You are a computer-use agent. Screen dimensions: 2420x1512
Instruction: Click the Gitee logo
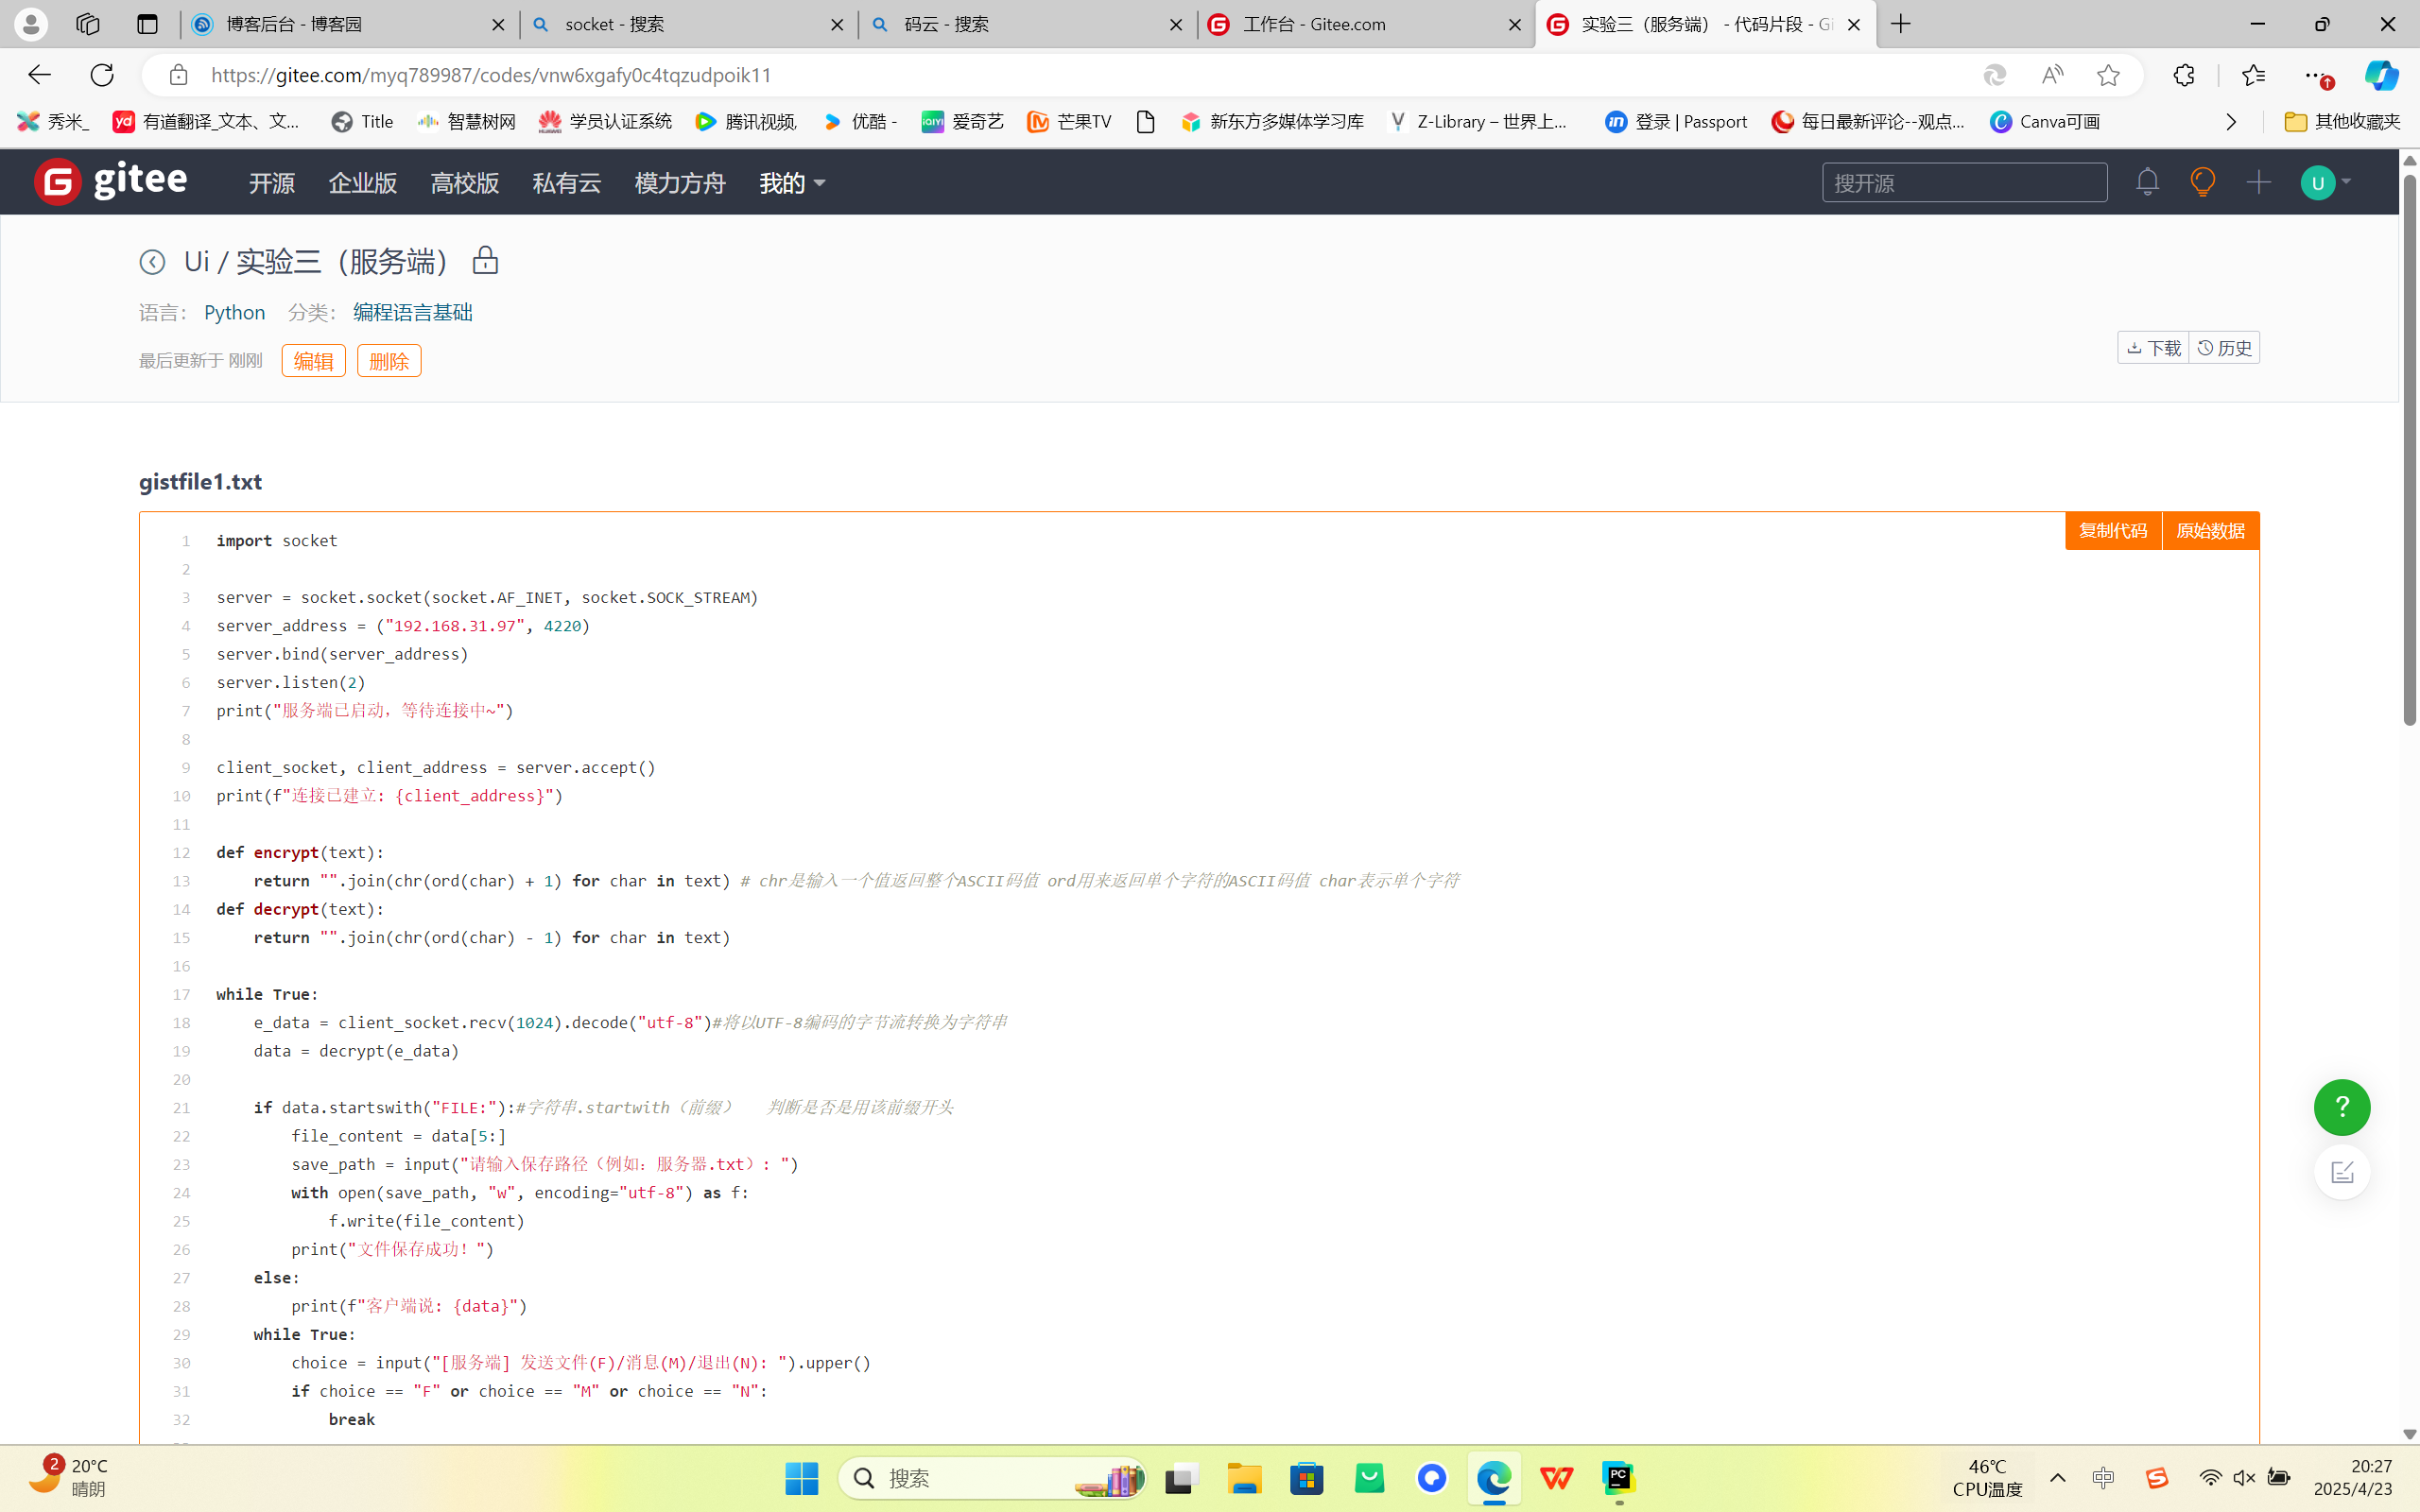point(110,181)
